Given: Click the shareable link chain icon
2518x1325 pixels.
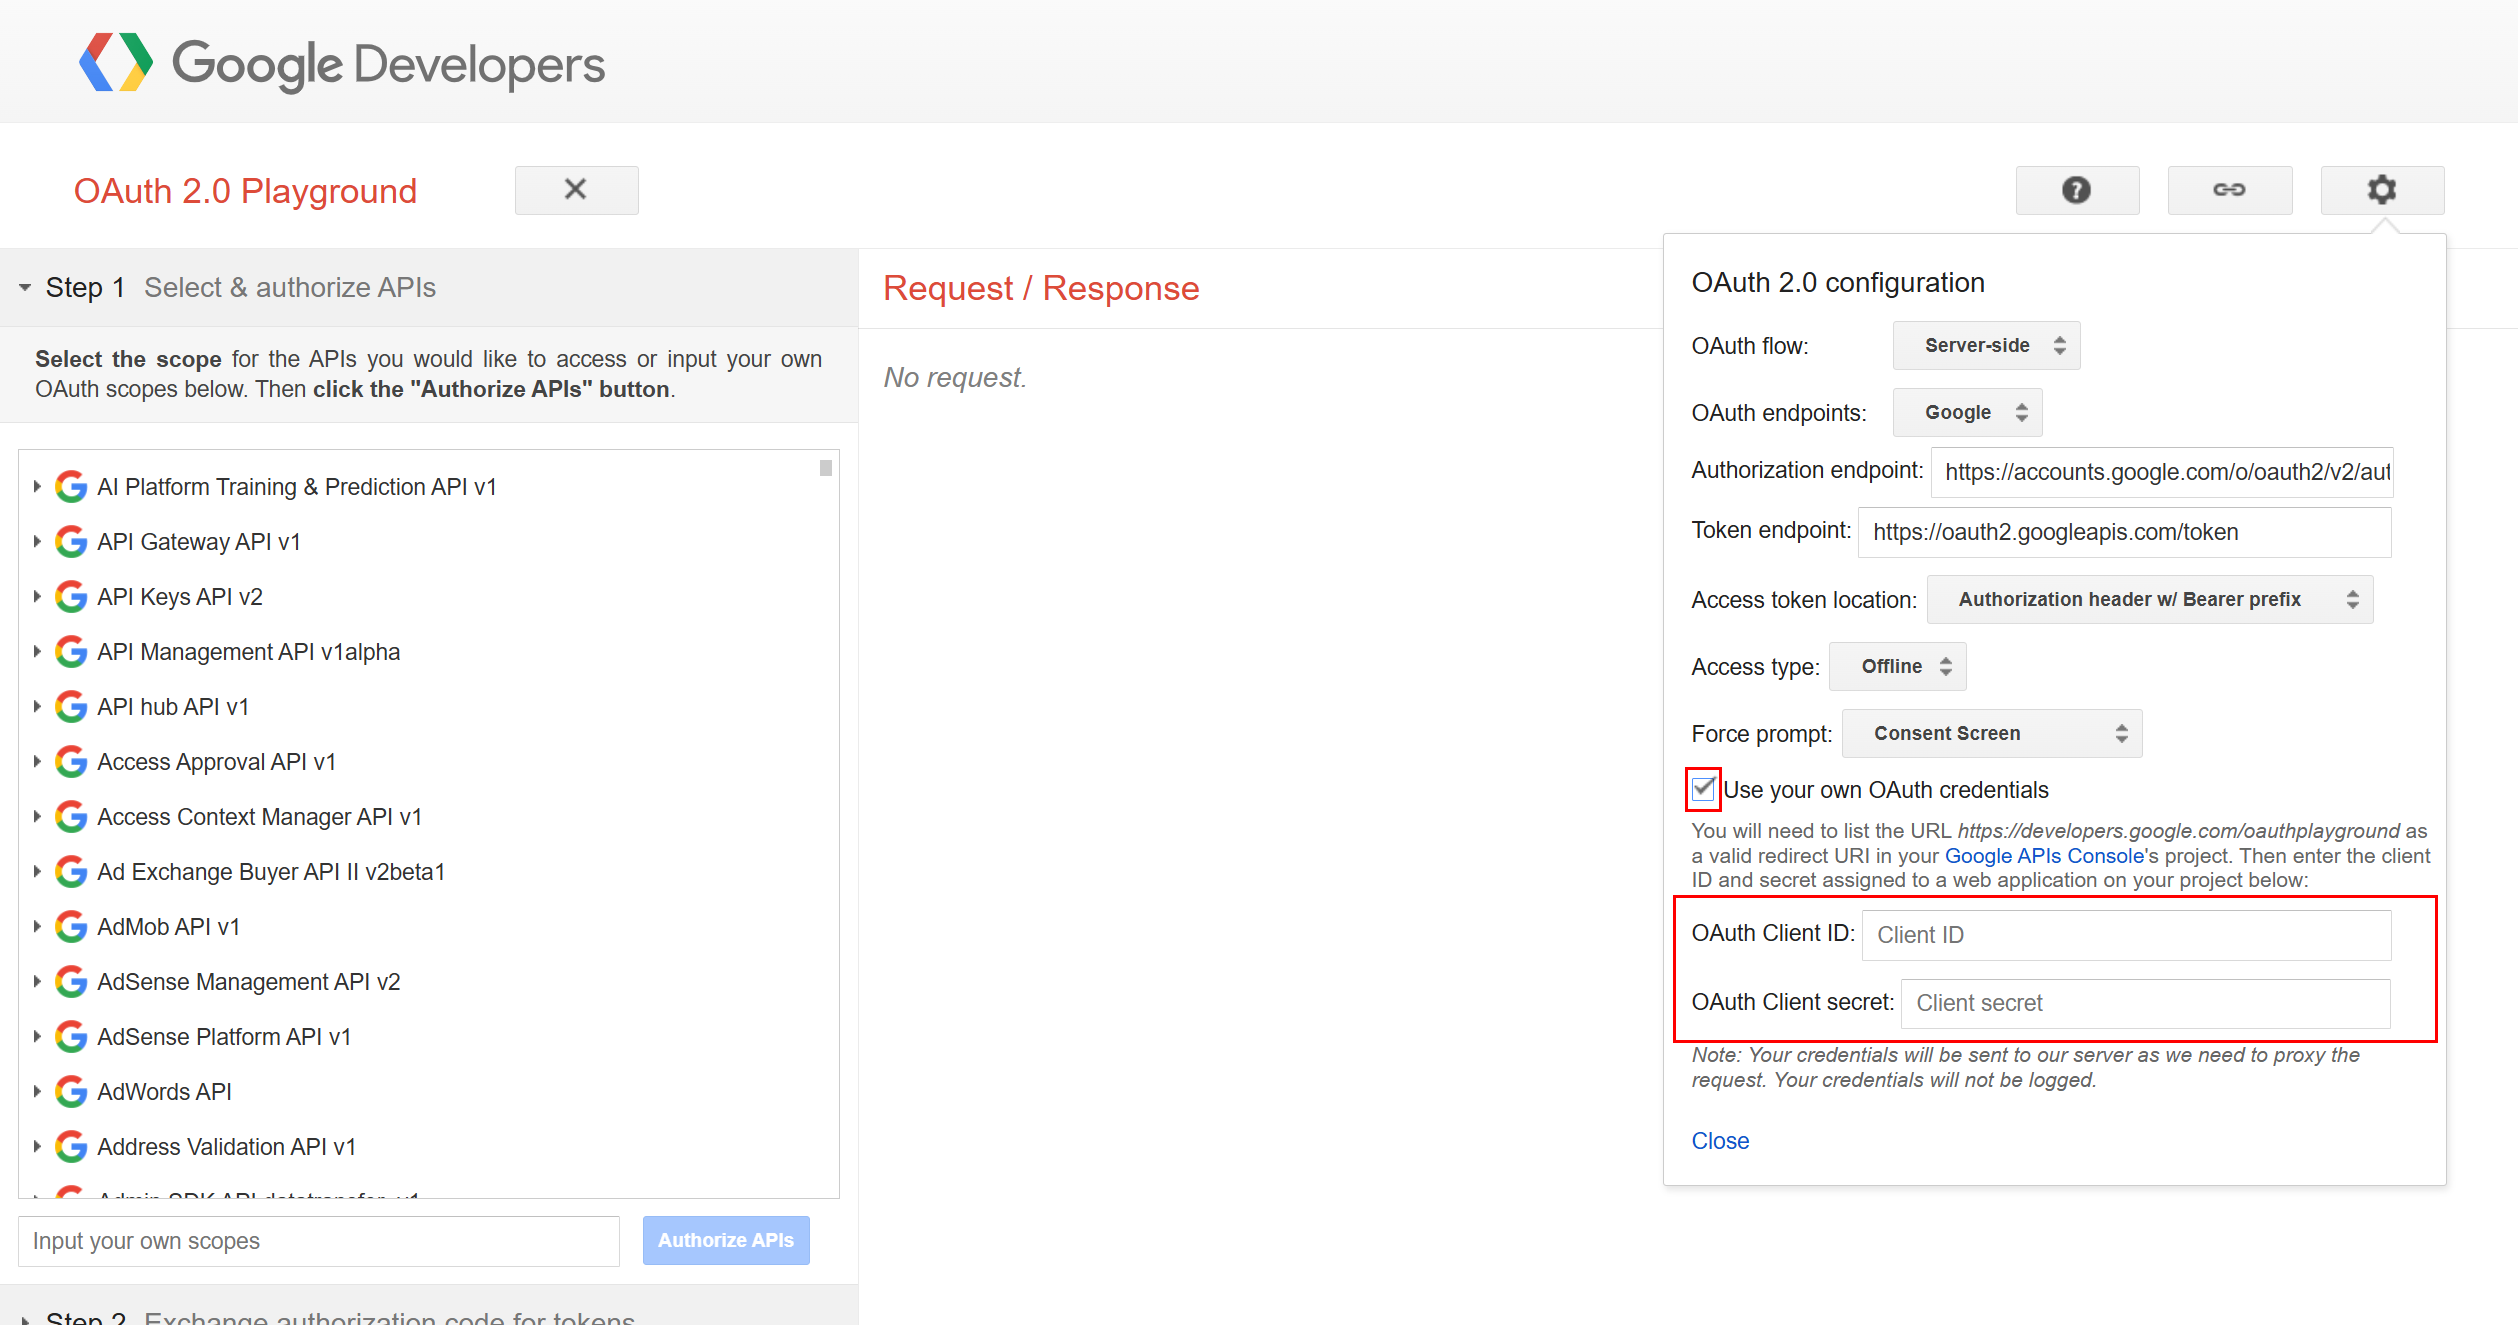Looking at the screenshot, I should [2230, 190].
